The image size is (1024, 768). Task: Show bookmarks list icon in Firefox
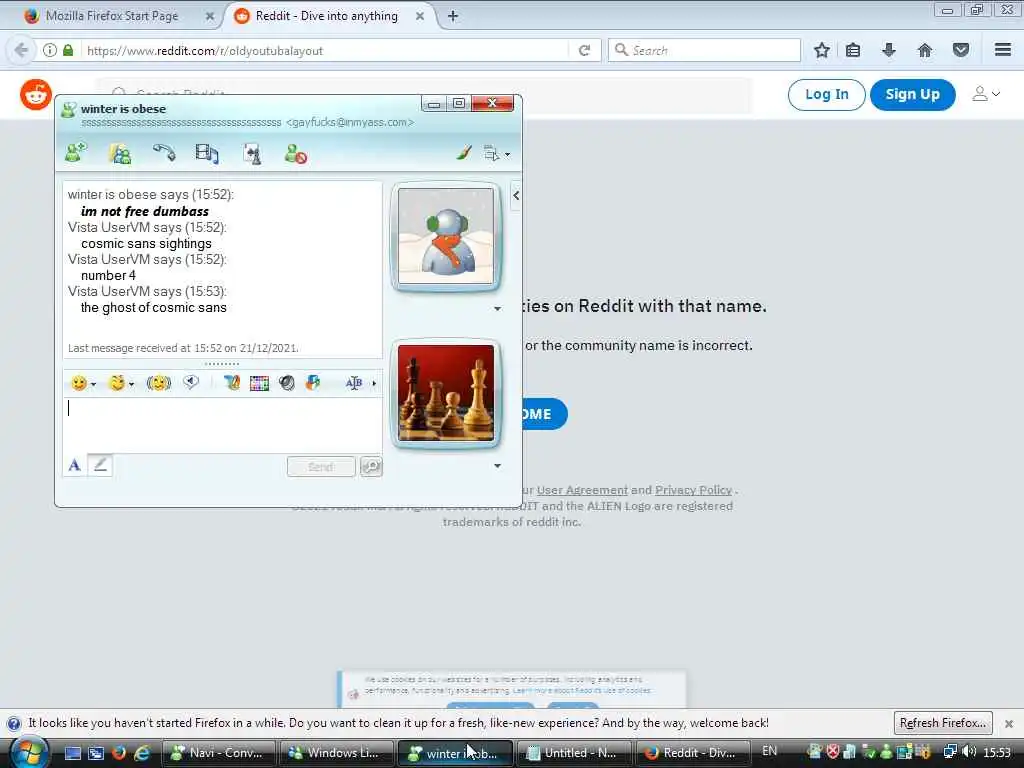852,50
